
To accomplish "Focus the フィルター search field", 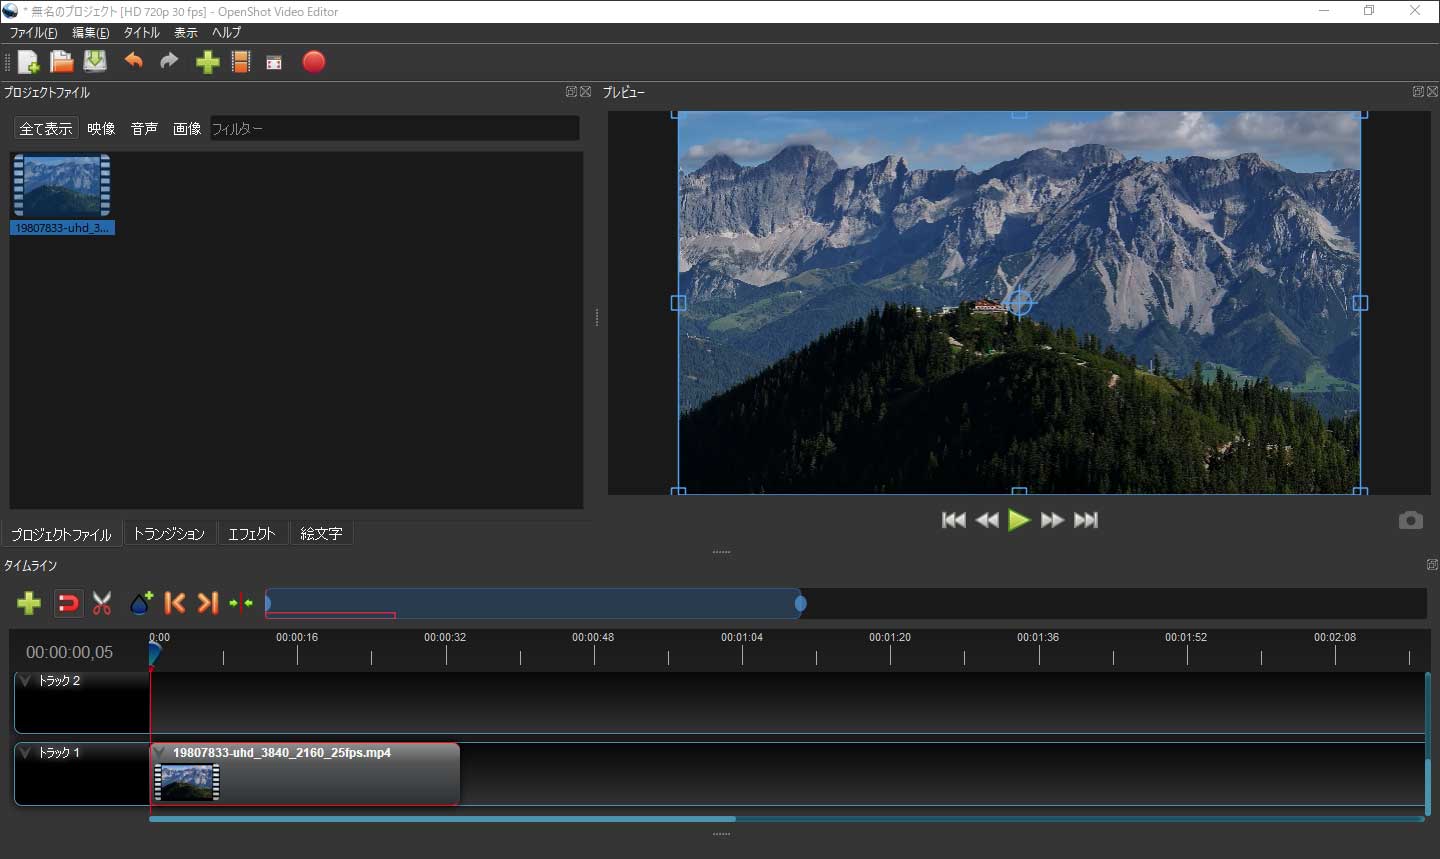I will (395, 129).
